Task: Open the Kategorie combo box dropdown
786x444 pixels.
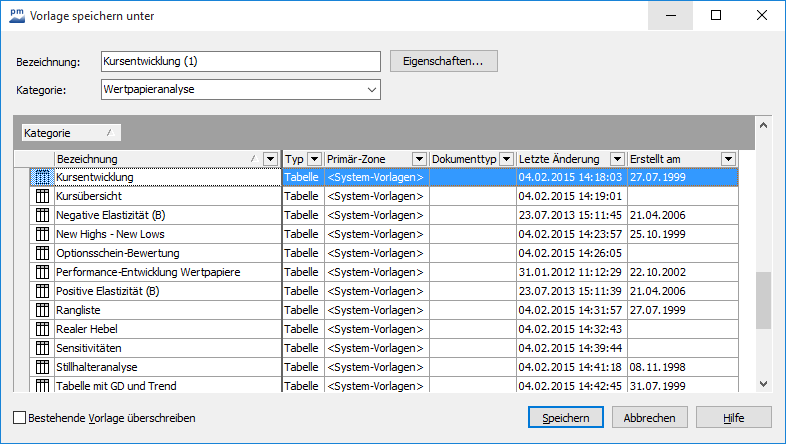Action: point(372,91)
